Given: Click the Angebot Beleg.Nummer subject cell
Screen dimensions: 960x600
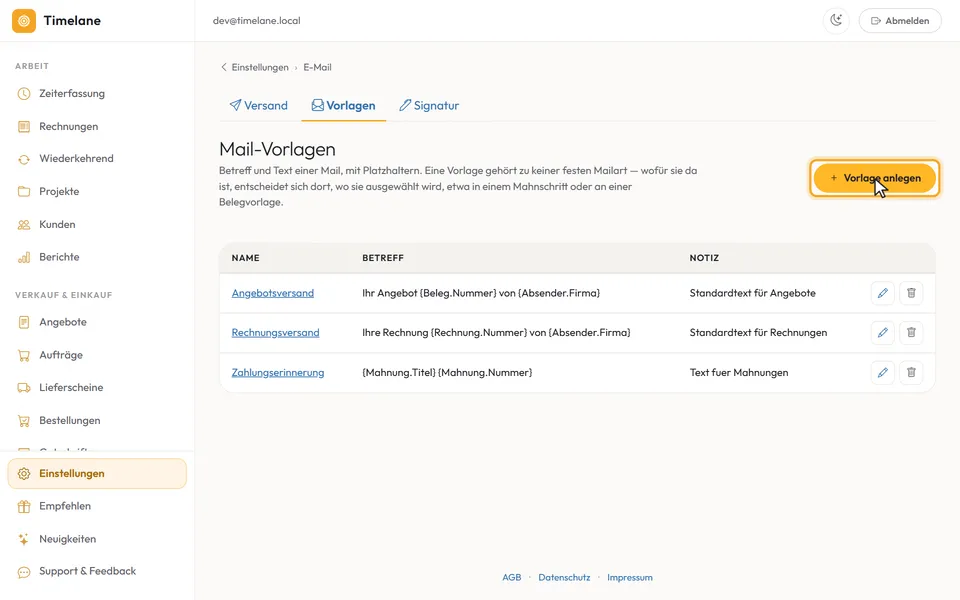Looking at the screenshot, I should [481, 293].
